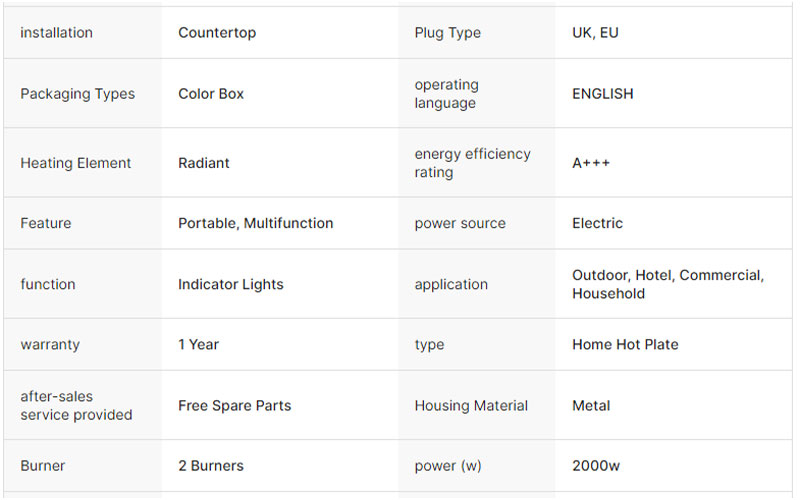This screenshot has height=500, width=800.
Task: Click the 'Countertop' installation value
Action: 217,33
